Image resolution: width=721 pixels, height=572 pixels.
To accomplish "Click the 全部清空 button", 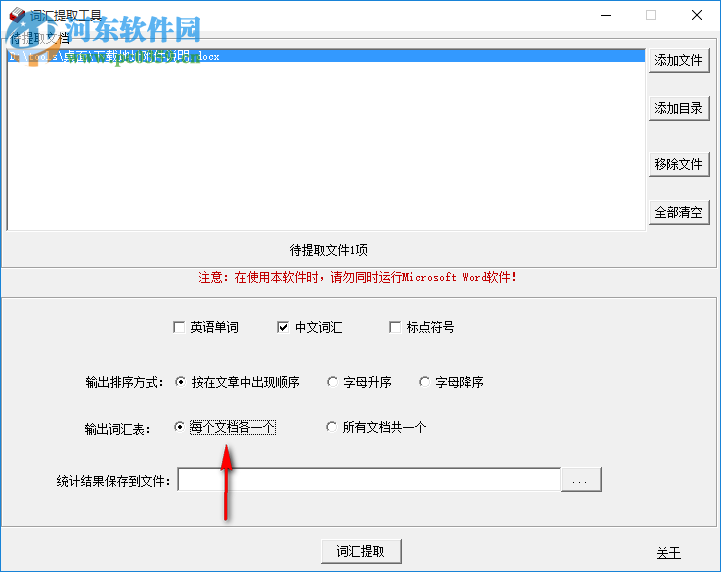I will click(x=679, y=212).
